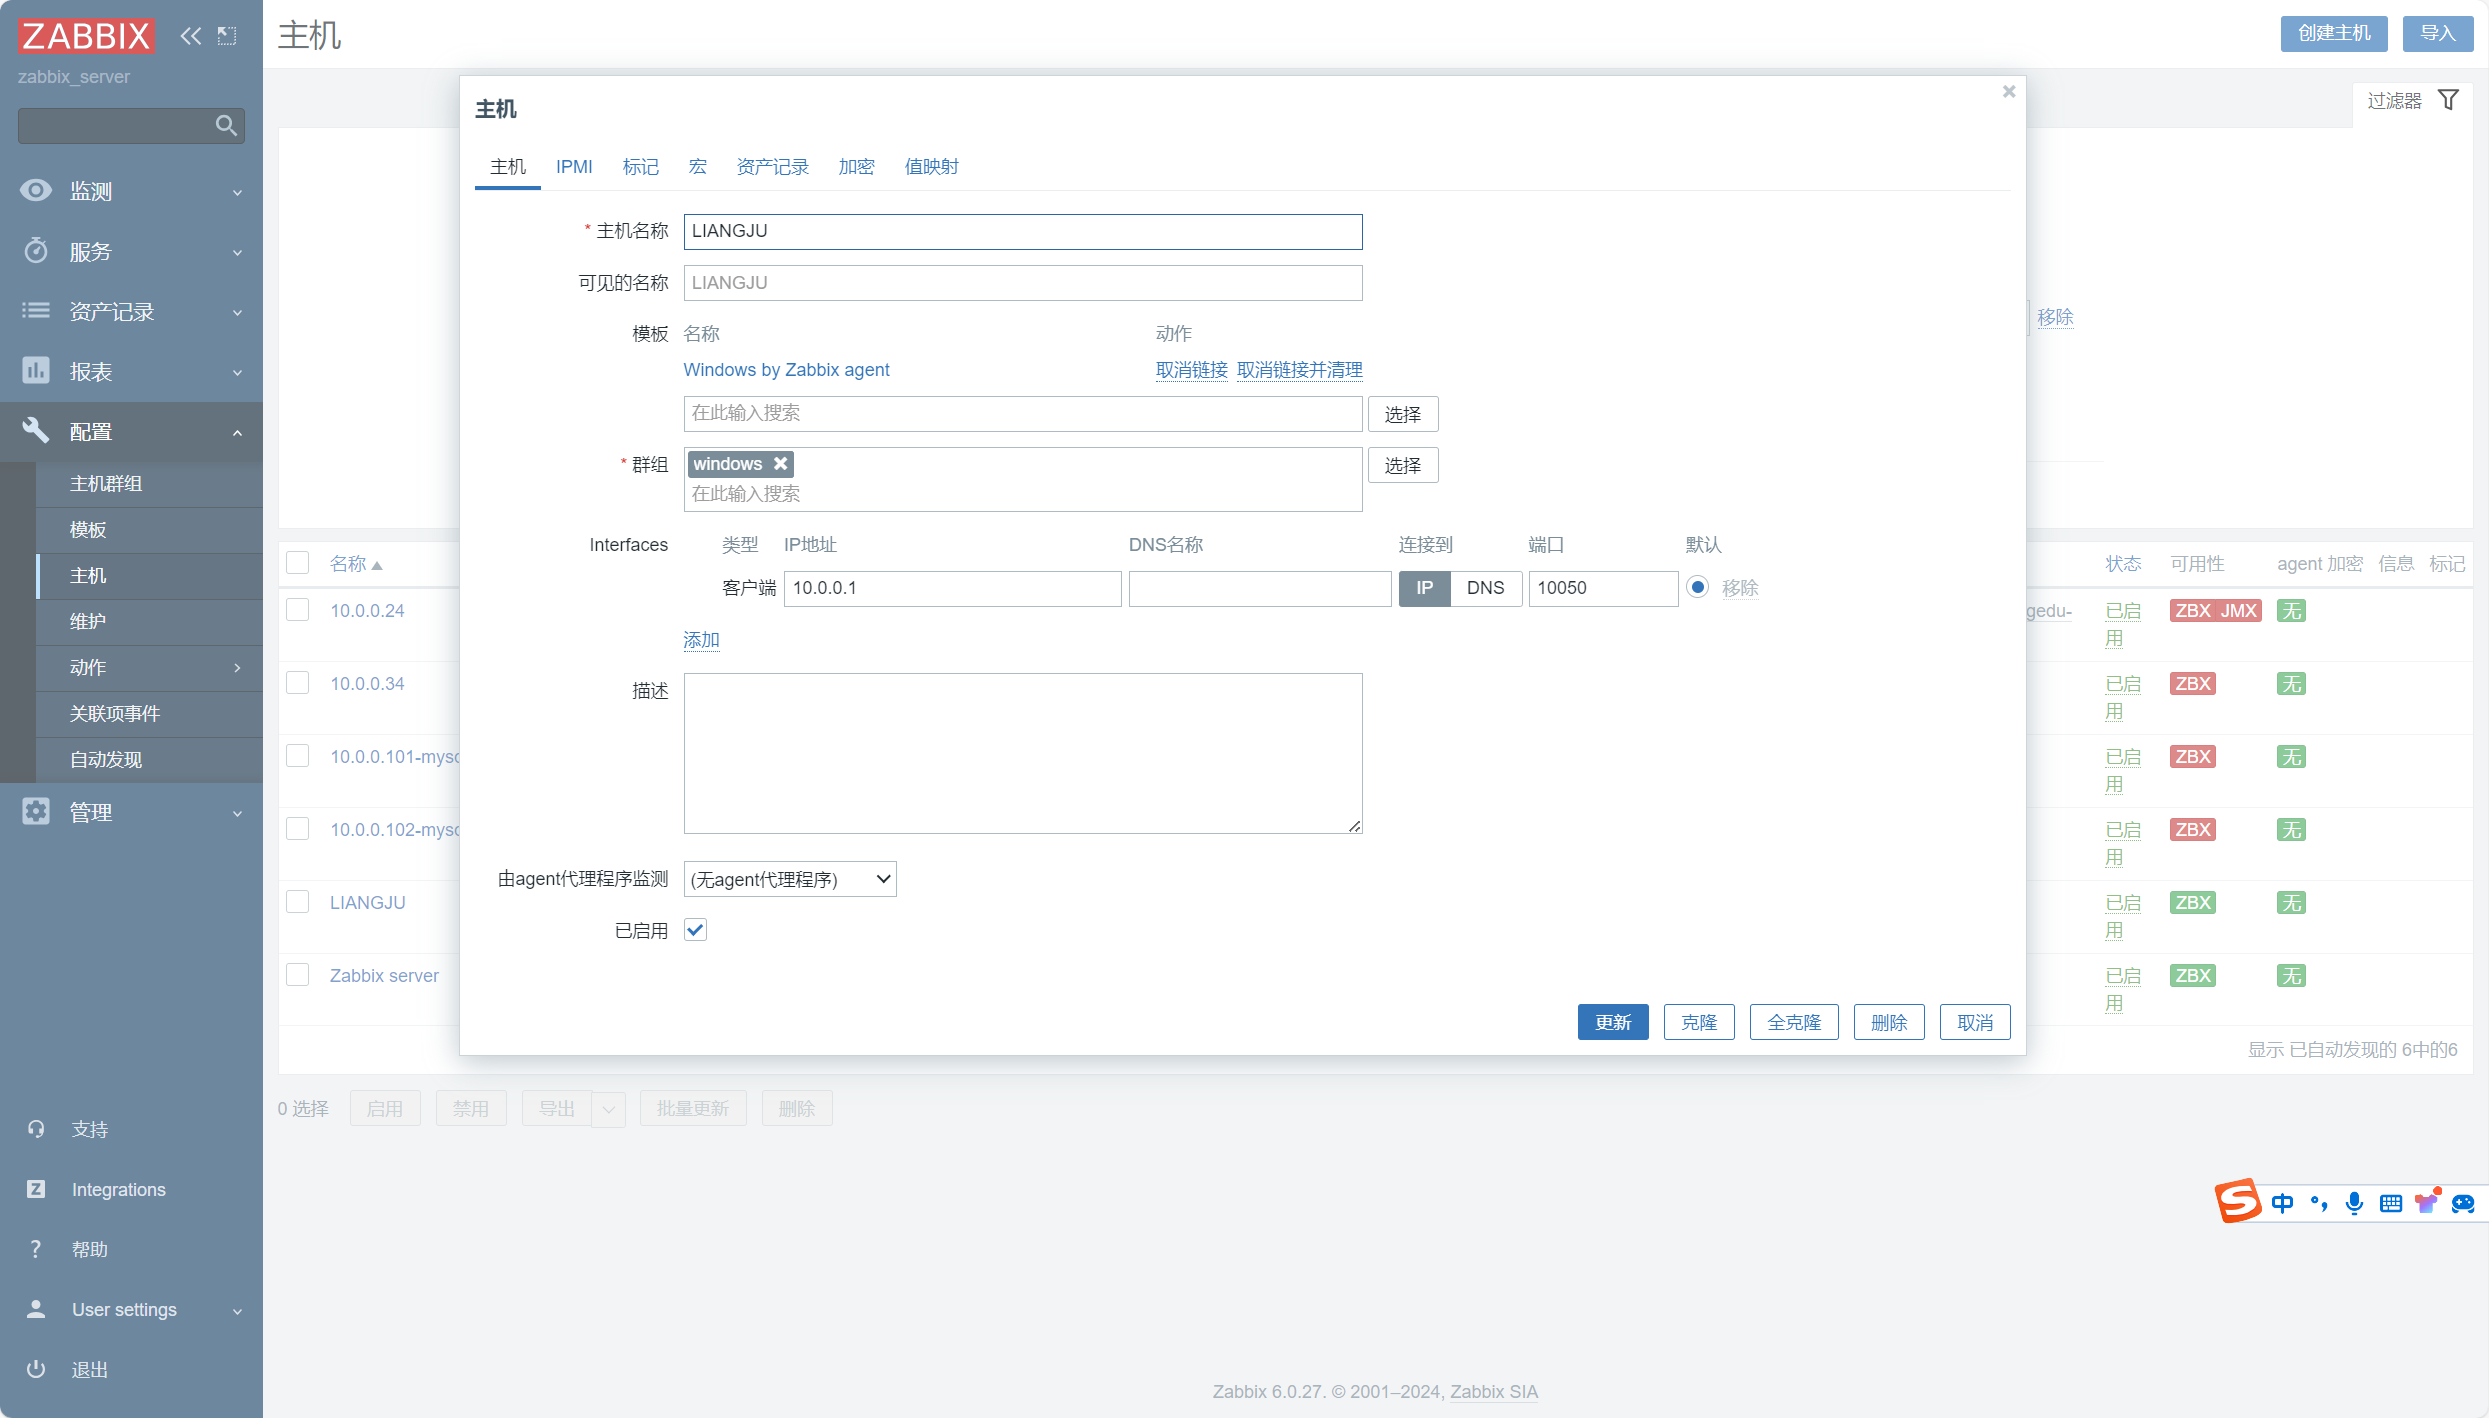The width and height of the screenshot is (2489, 1418).
Task: Click the port number input field
Action: tap(1602, 588)
